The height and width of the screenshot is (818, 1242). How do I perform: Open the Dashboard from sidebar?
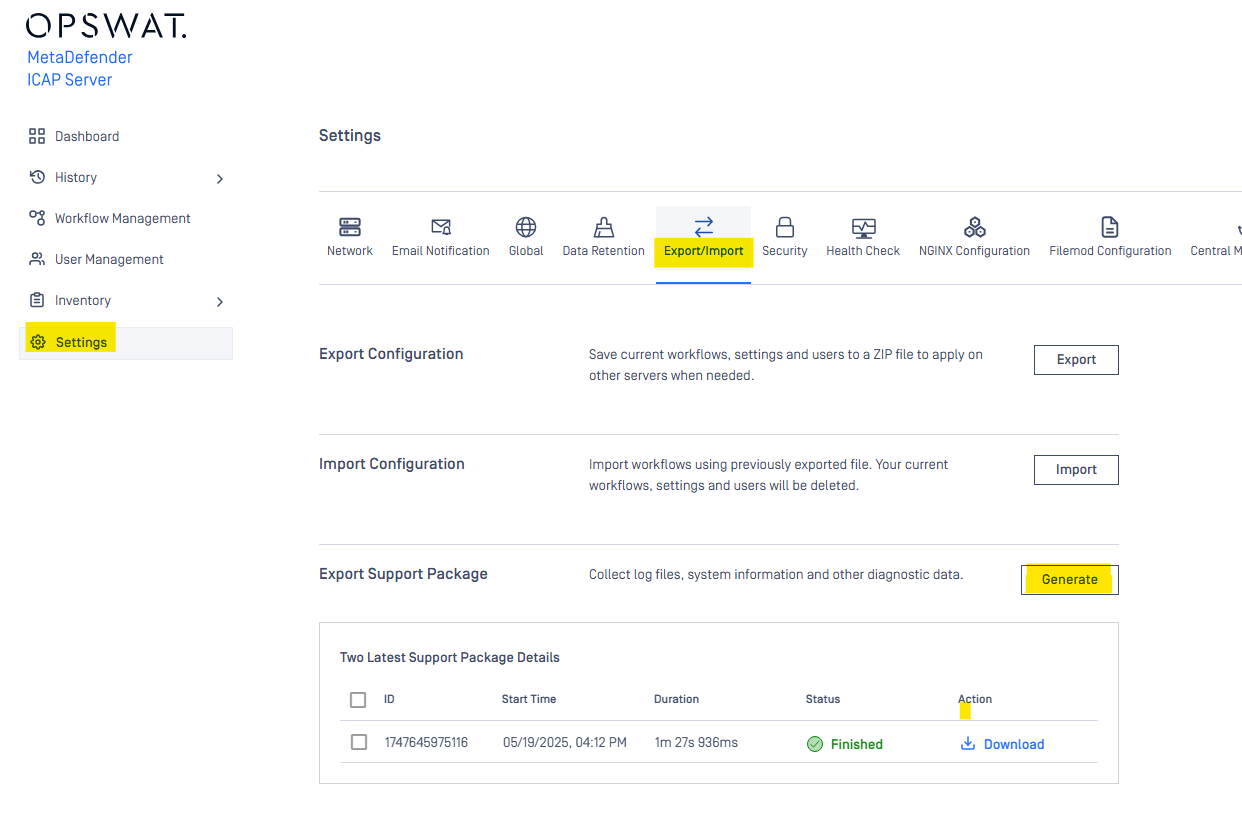[86, 136]
